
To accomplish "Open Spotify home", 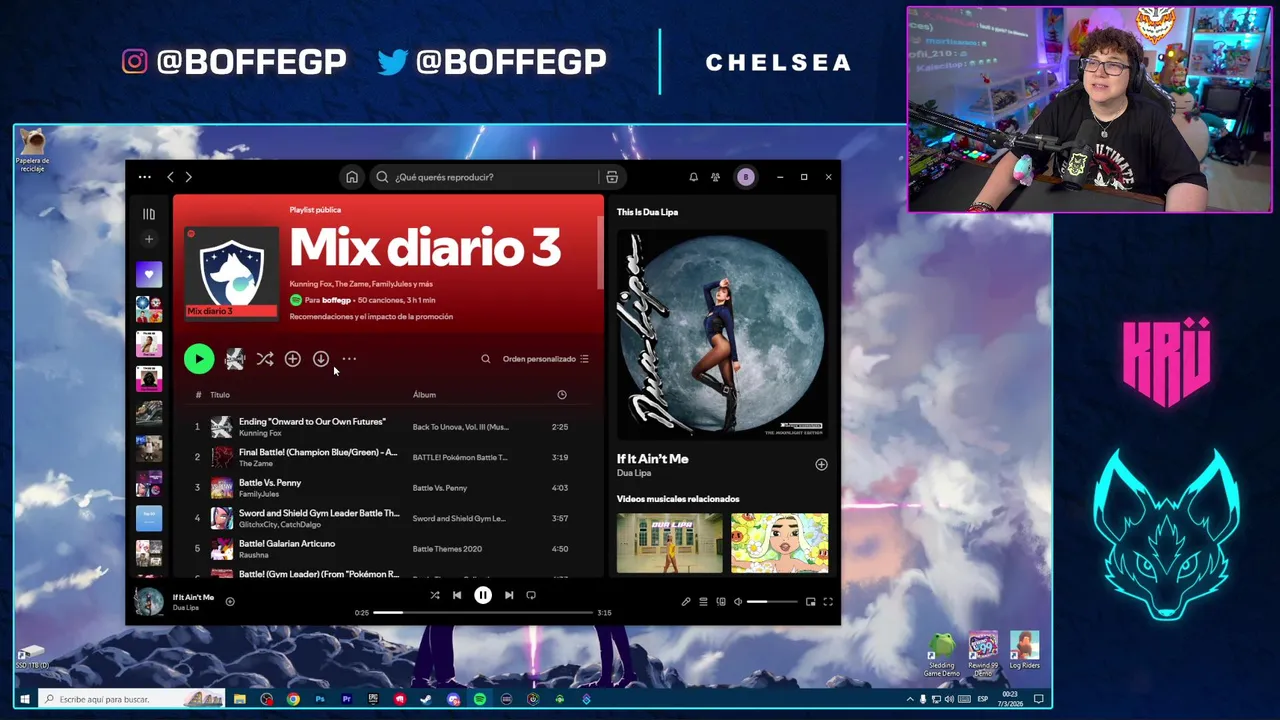I will [x=352, y=177].
